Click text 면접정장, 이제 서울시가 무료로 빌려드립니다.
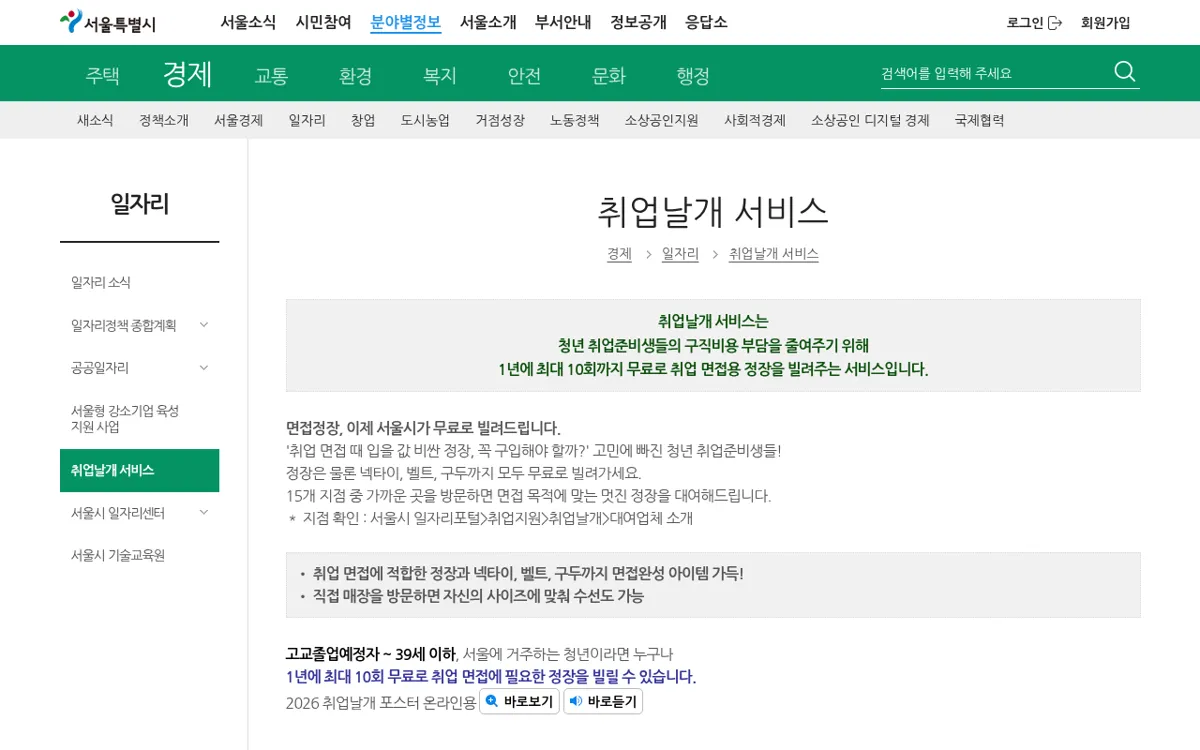 (x=423, y=428)
